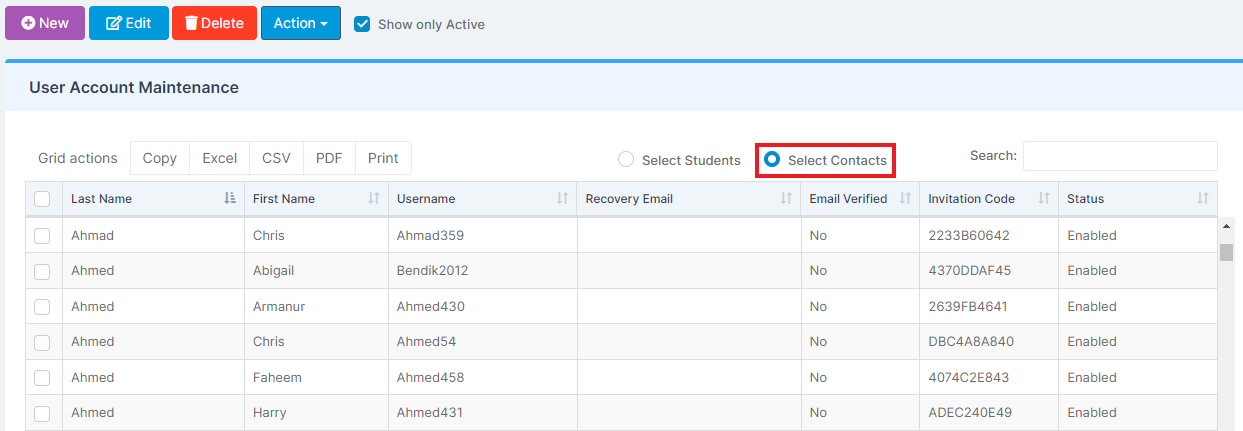Choose the Select Contacts radio option
This screenshot has width=1243, height=431.
[x=772, y=160]
